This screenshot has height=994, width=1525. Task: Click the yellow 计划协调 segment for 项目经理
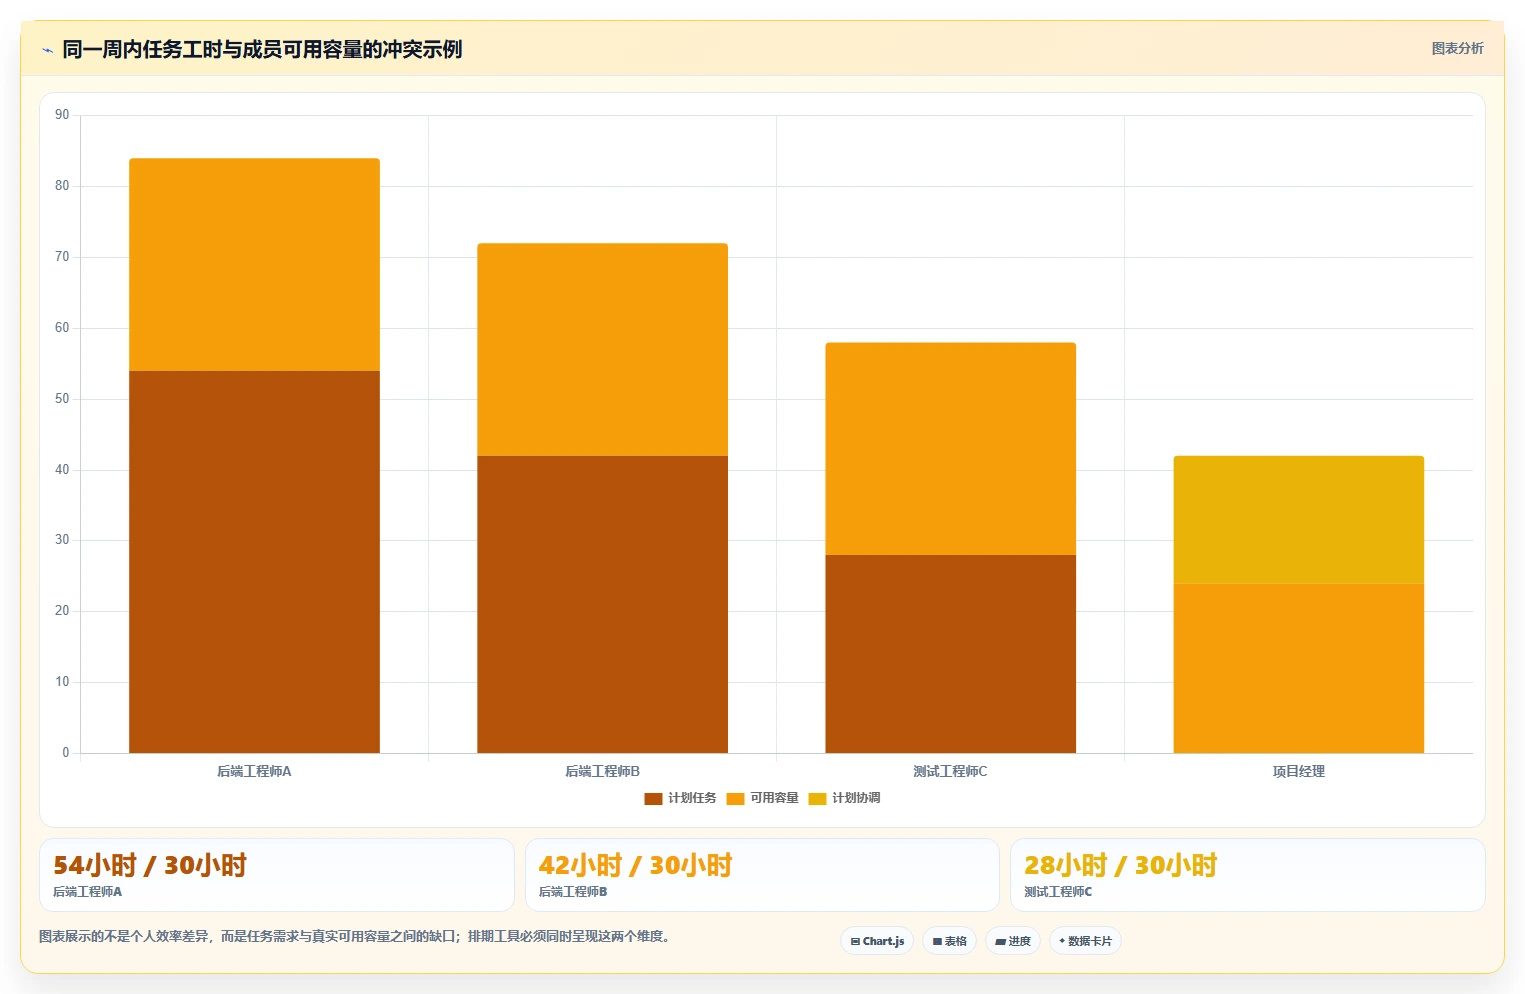[x=1298, y=520]
